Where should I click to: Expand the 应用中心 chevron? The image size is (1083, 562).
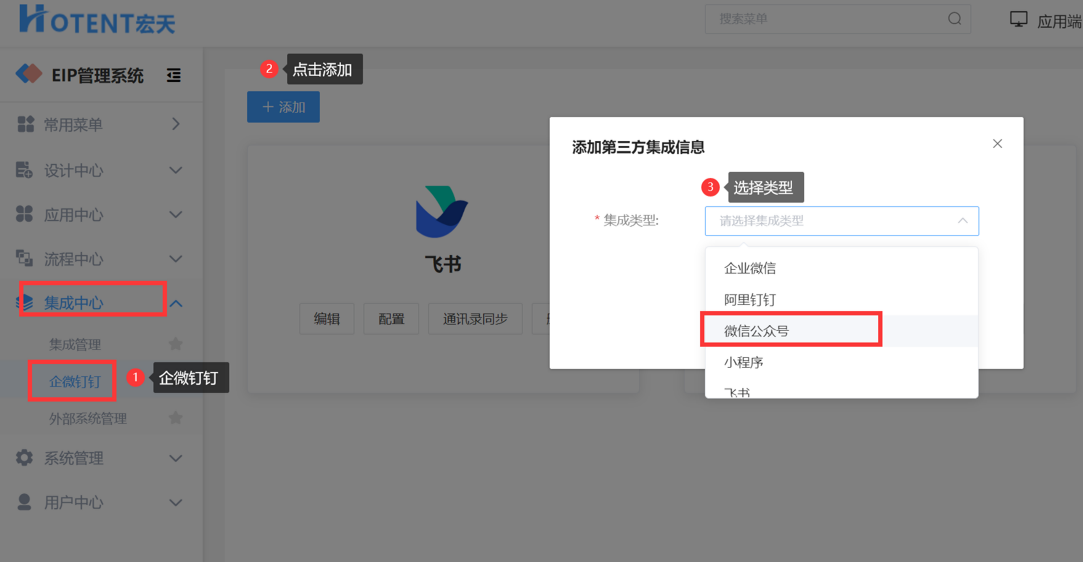(x=176, y=215)
